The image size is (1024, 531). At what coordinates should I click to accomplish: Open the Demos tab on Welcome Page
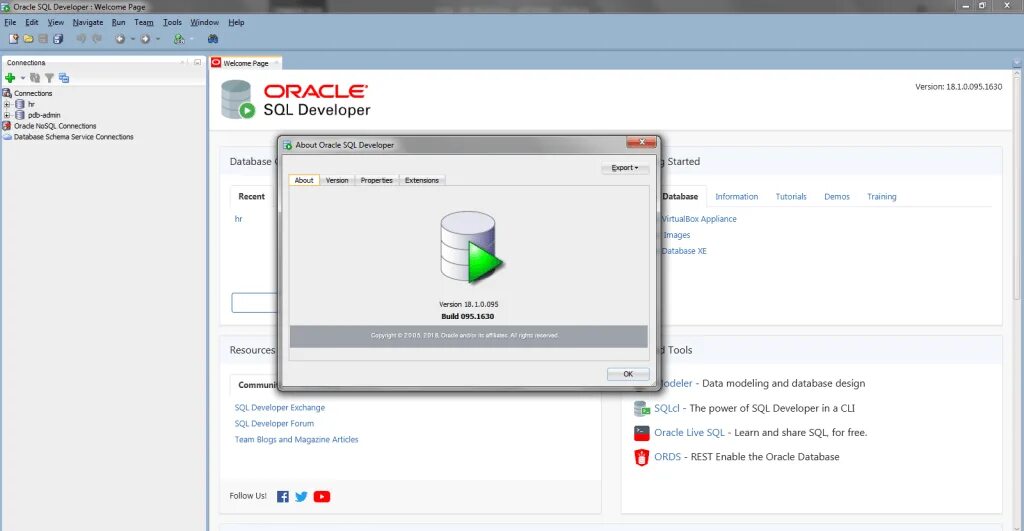[837, 197]
